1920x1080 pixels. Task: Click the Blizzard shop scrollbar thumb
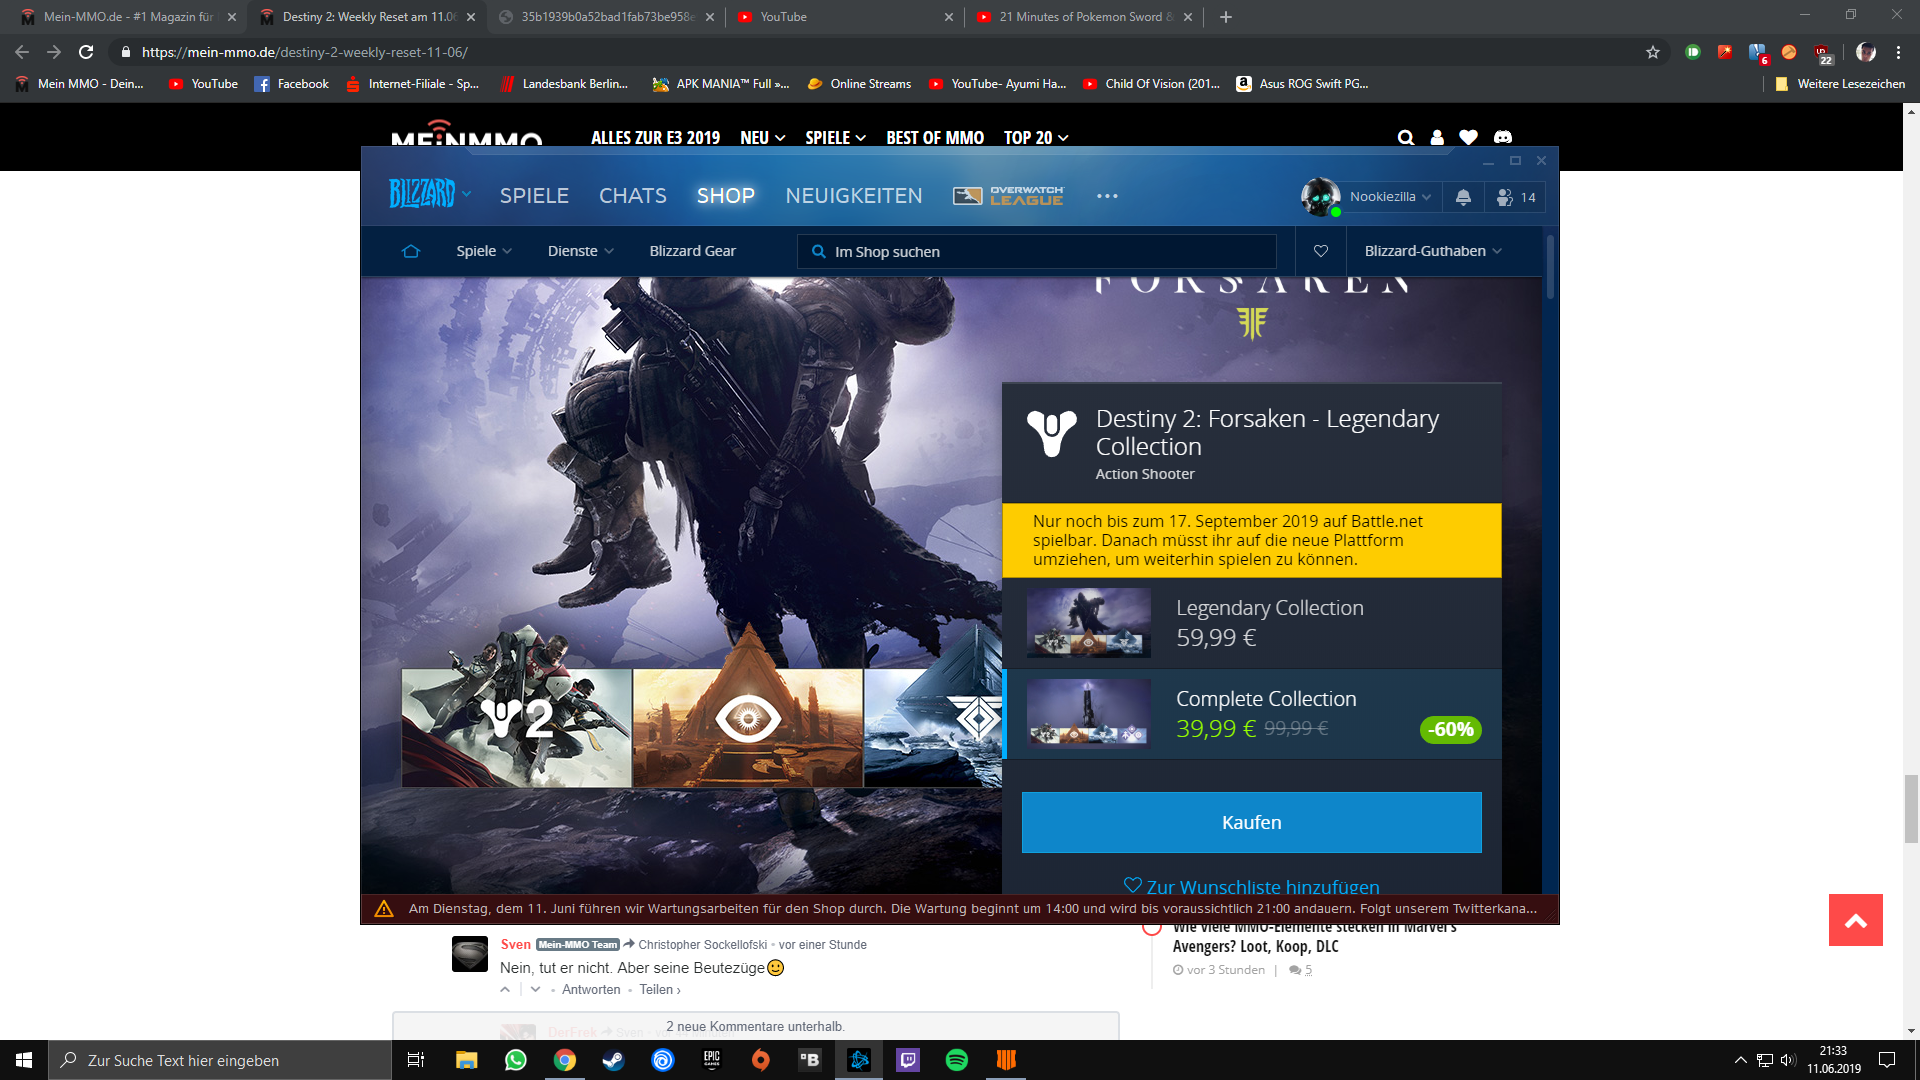1550,267
